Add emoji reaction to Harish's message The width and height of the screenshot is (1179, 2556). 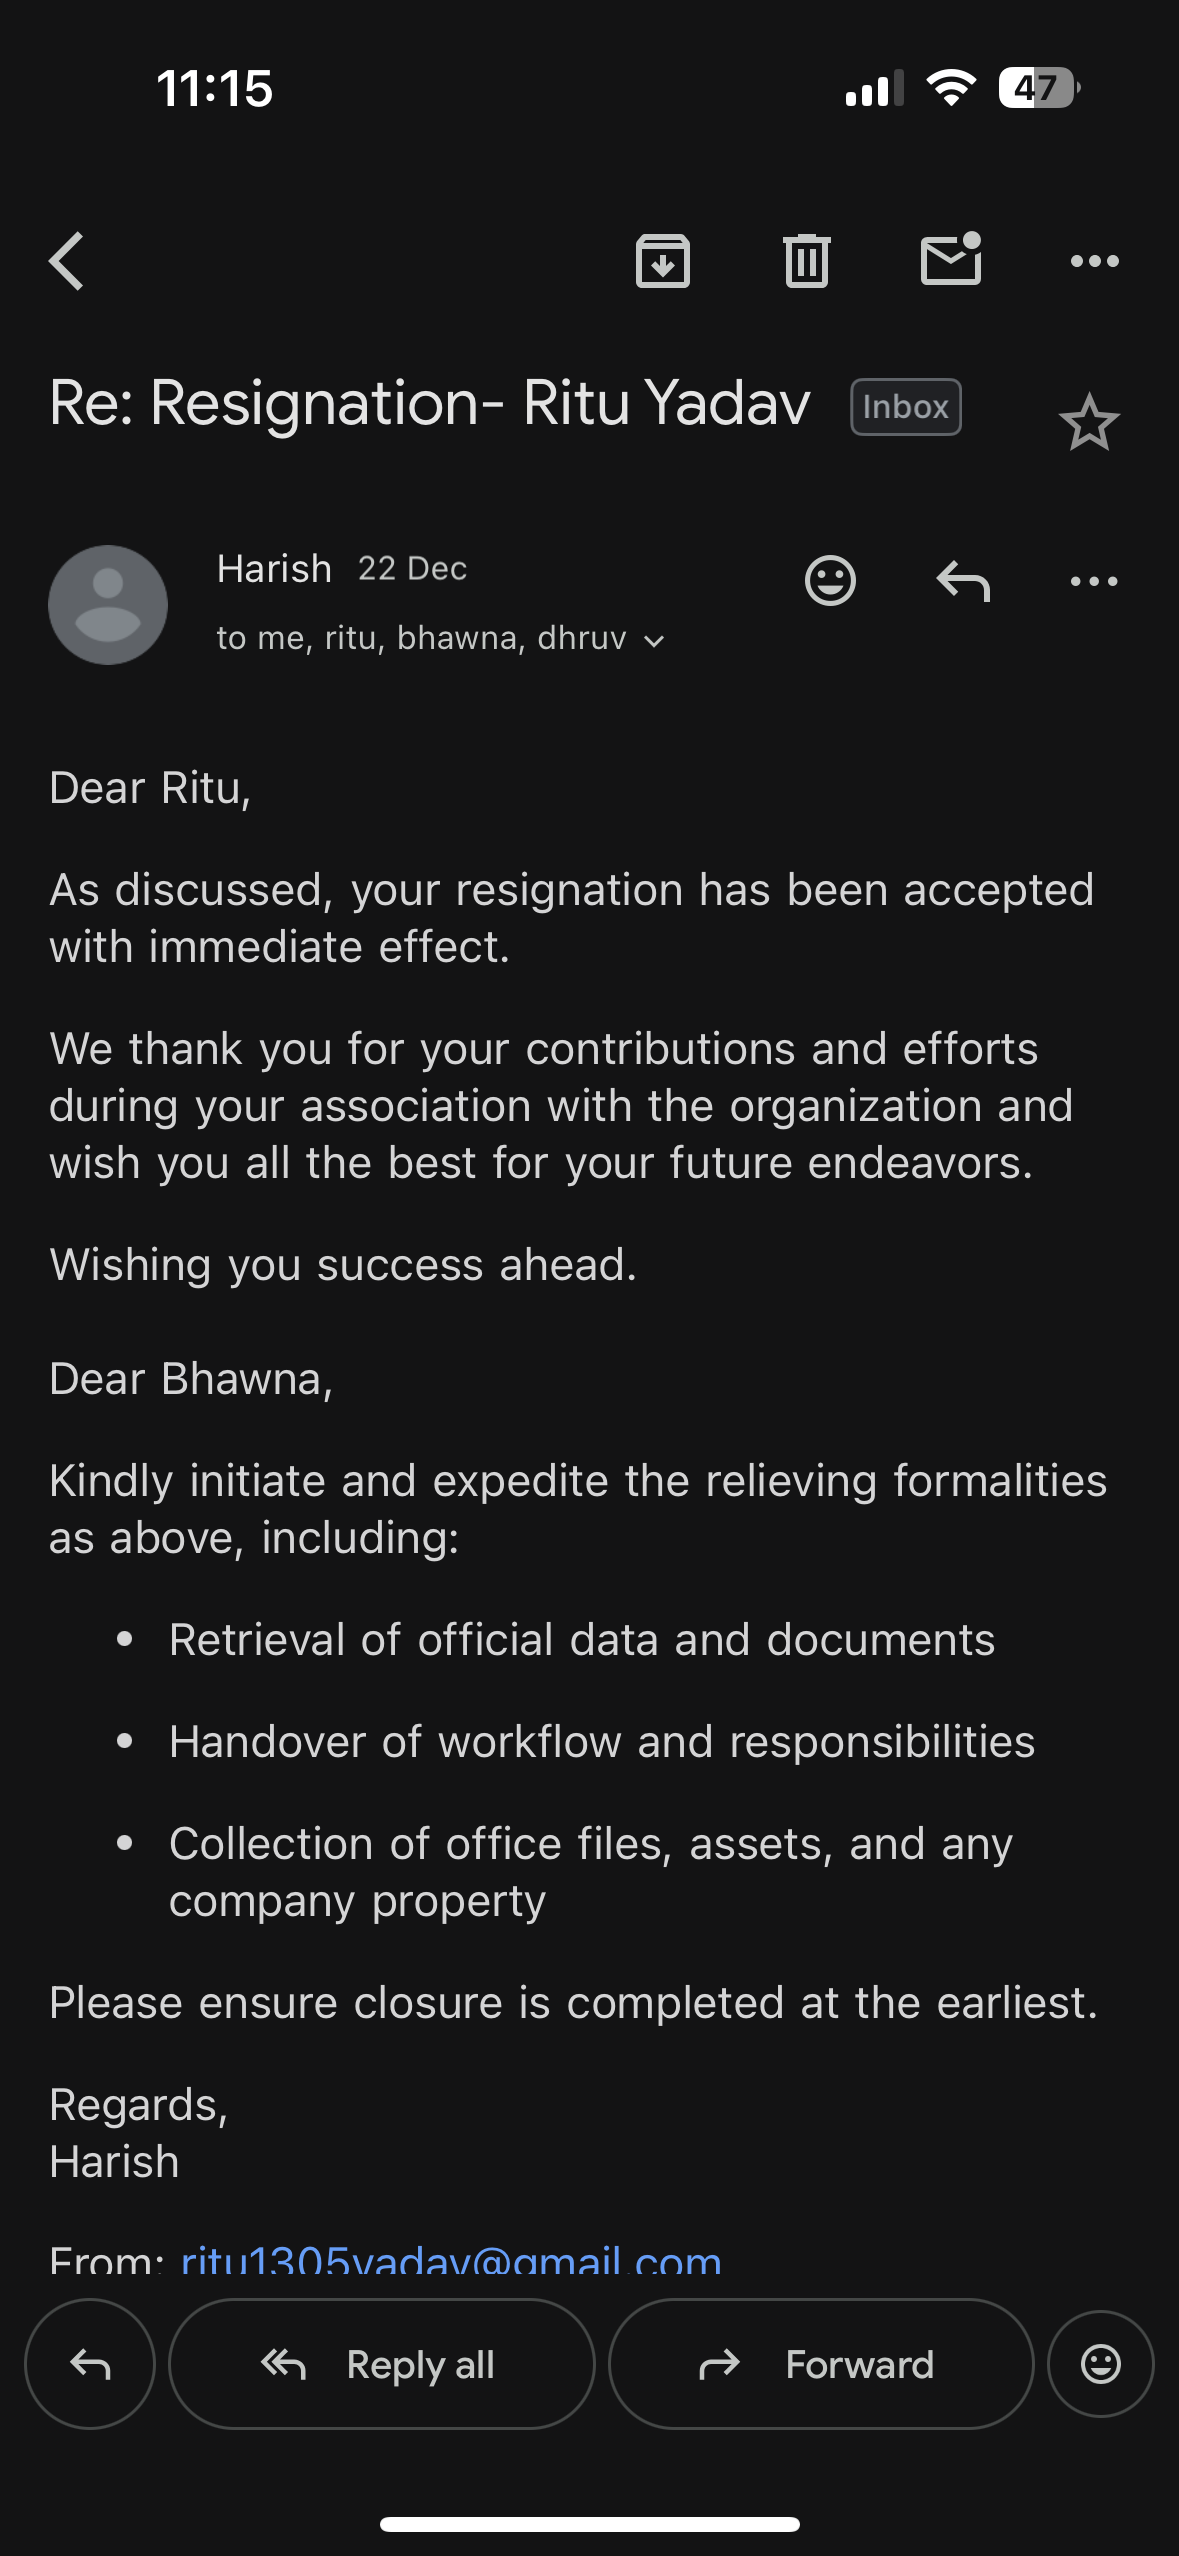pos(830,580)
